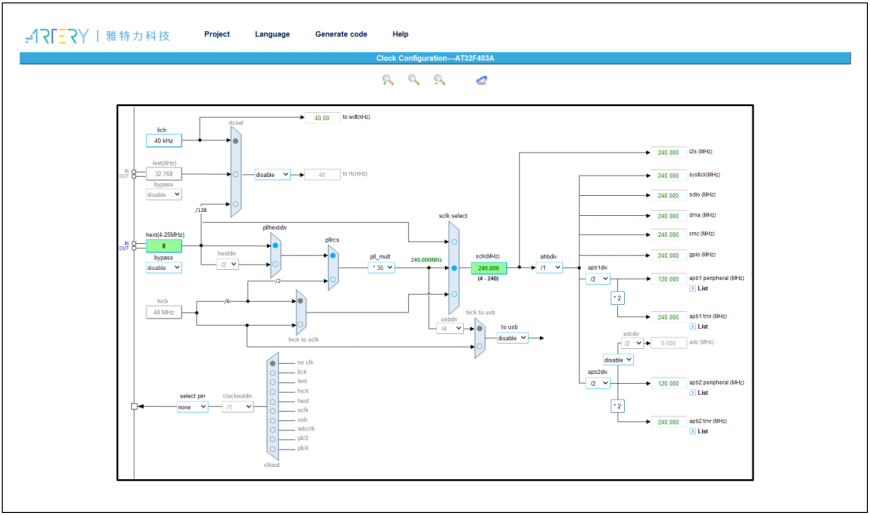Select the bottom radio in the hick to usb mux
The height and width of the screenshot is (515, 870).
[480, 347]
